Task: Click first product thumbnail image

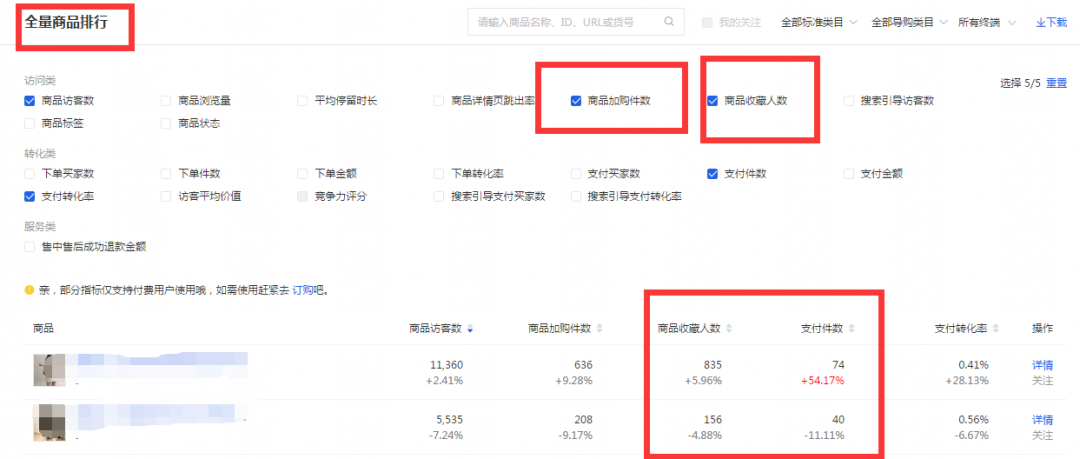Action: tap(49, 370)
